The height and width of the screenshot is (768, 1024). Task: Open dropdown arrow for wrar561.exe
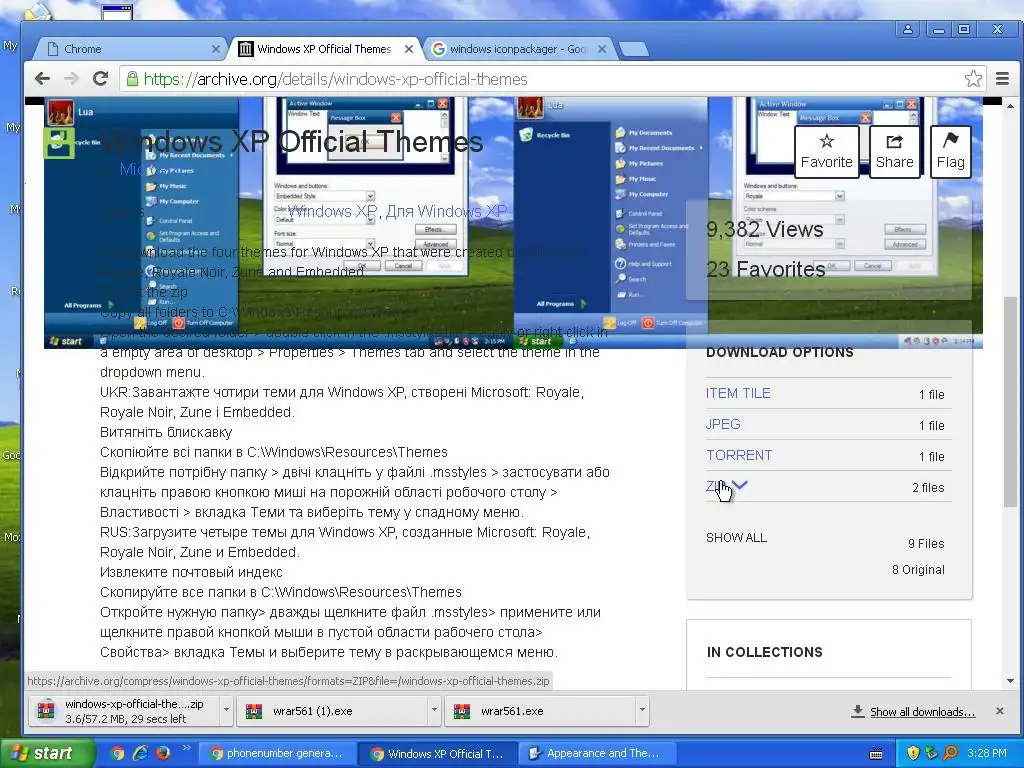(x=643, y=711)
